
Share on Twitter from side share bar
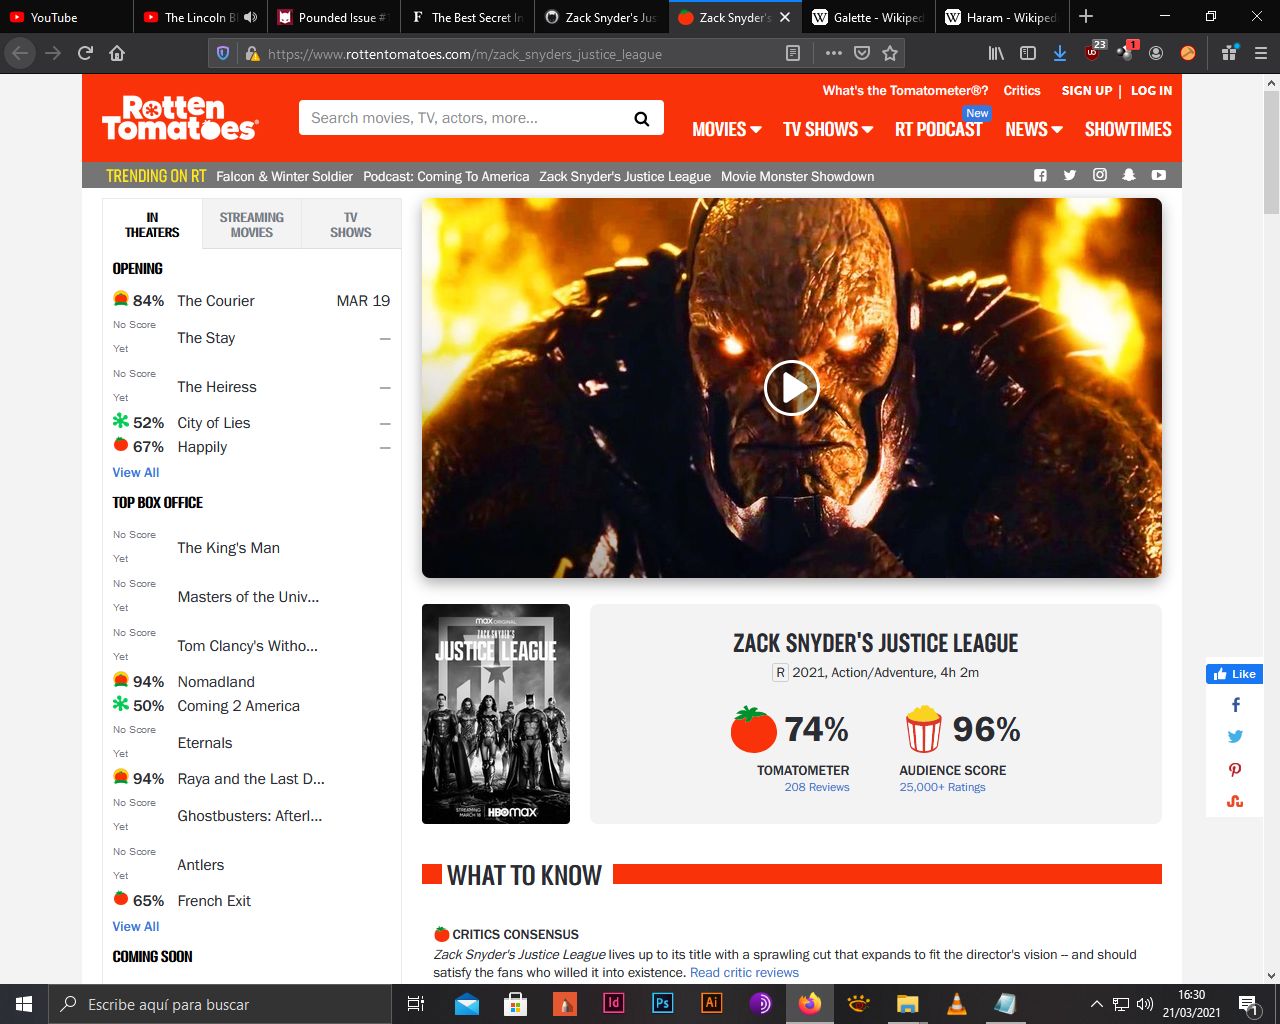coord(1235,737)
